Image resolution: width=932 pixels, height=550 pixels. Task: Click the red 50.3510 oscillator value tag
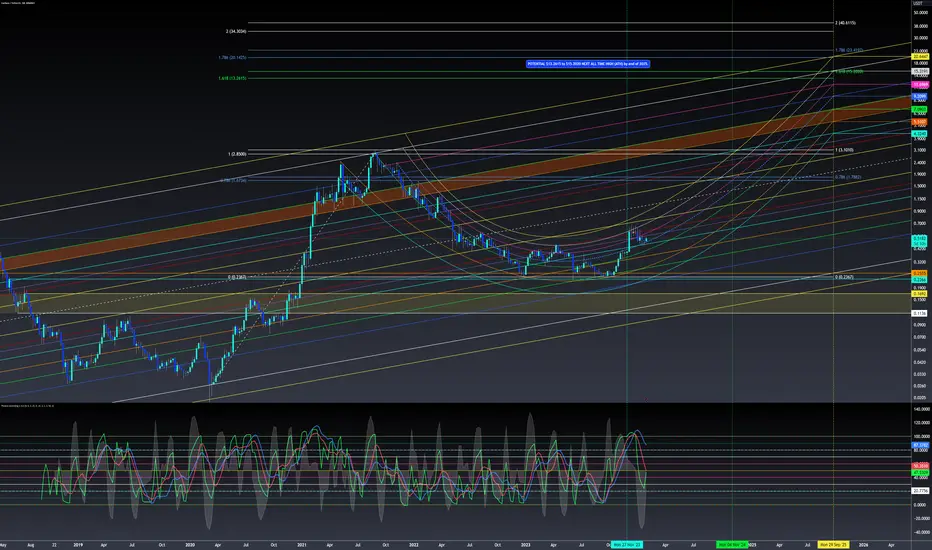[x=920, y=466]
